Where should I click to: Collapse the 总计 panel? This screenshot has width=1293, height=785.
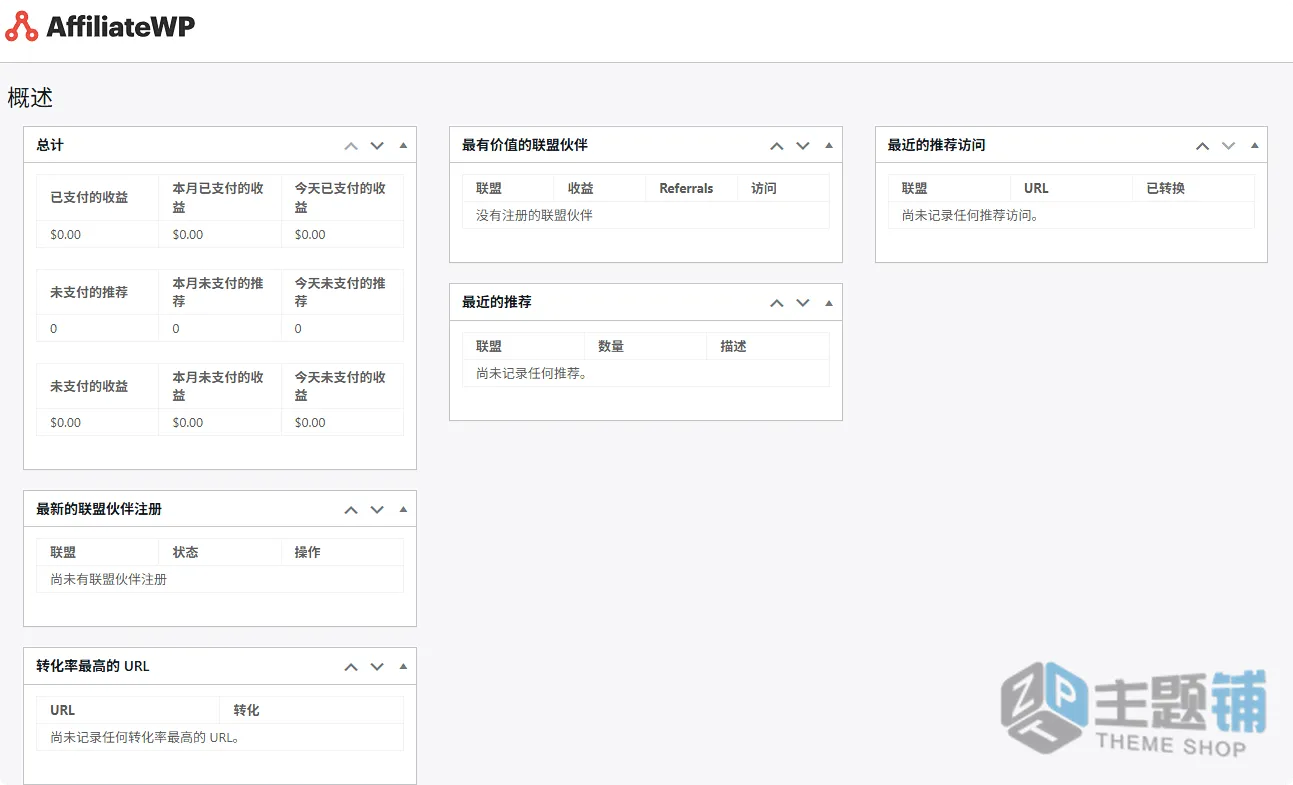[403, 145]
